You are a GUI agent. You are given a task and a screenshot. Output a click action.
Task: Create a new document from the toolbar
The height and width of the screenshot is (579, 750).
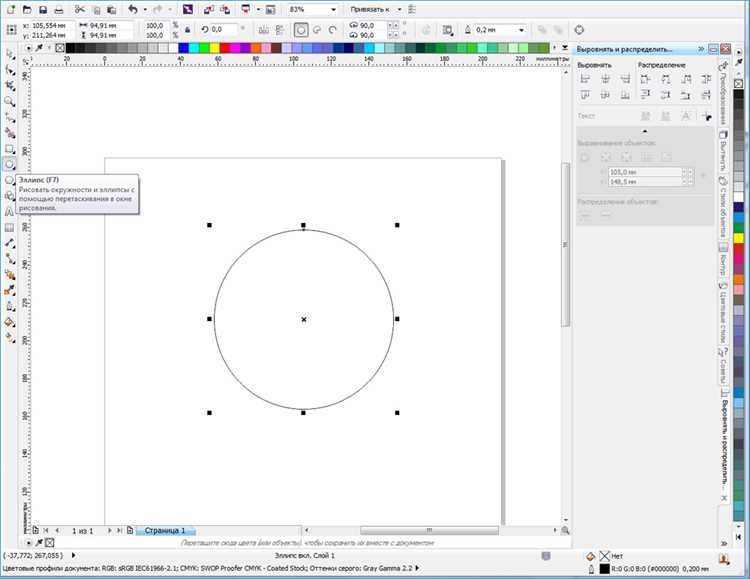11,9
